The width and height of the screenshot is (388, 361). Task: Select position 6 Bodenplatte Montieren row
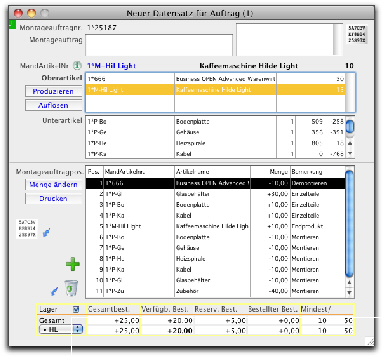215,237
